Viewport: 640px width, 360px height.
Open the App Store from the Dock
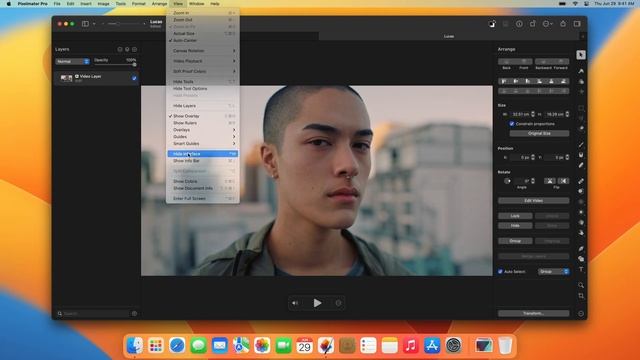click(x=432, y=346)
